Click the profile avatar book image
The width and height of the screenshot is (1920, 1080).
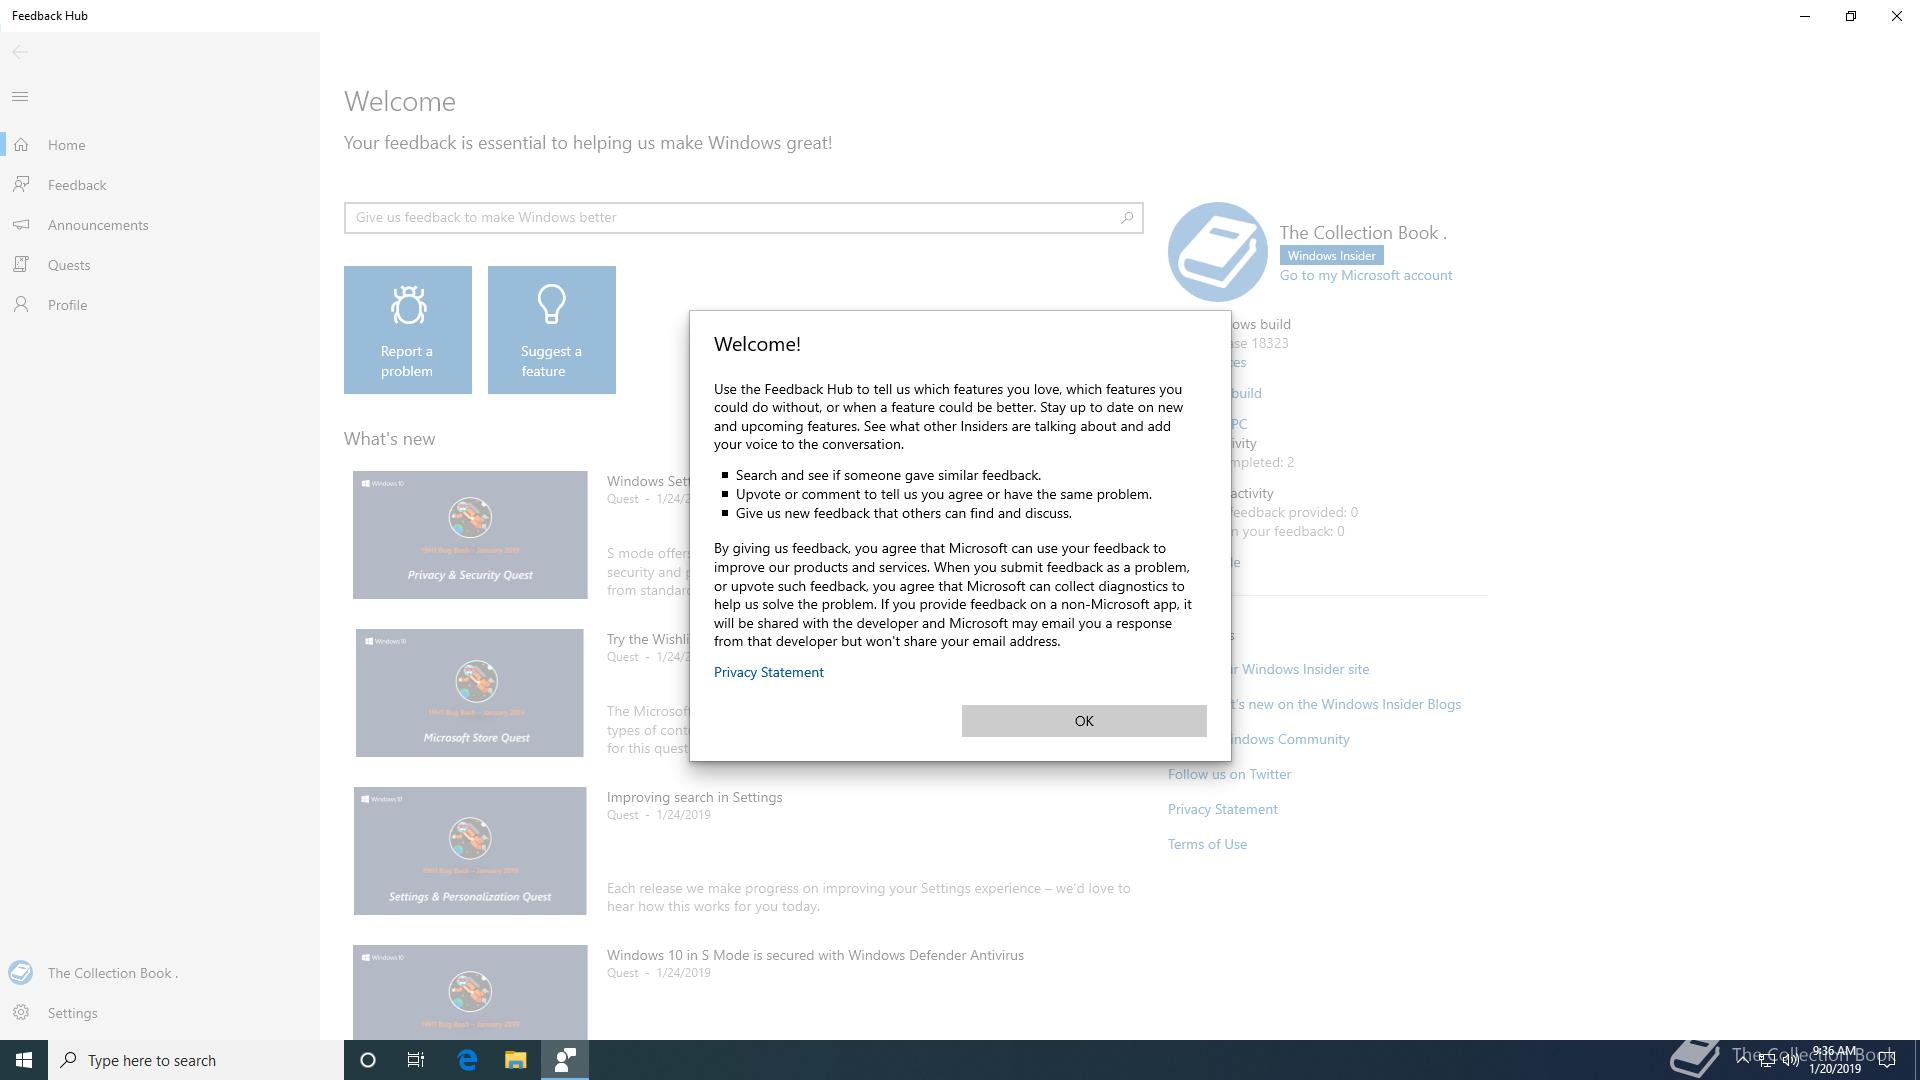pyautogui.click(x=1218, y=252)
